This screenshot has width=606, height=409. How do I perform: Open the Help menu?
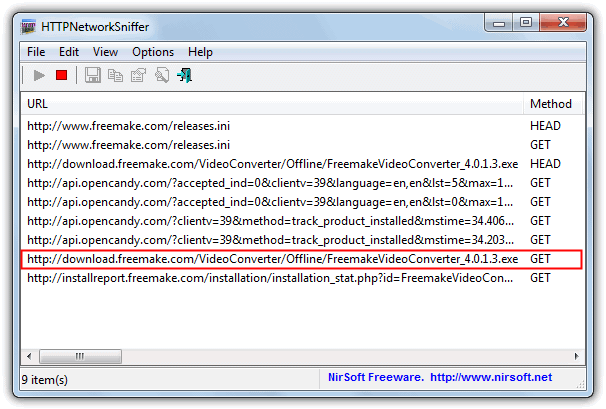pyautogui.click(x=200, y=52)
